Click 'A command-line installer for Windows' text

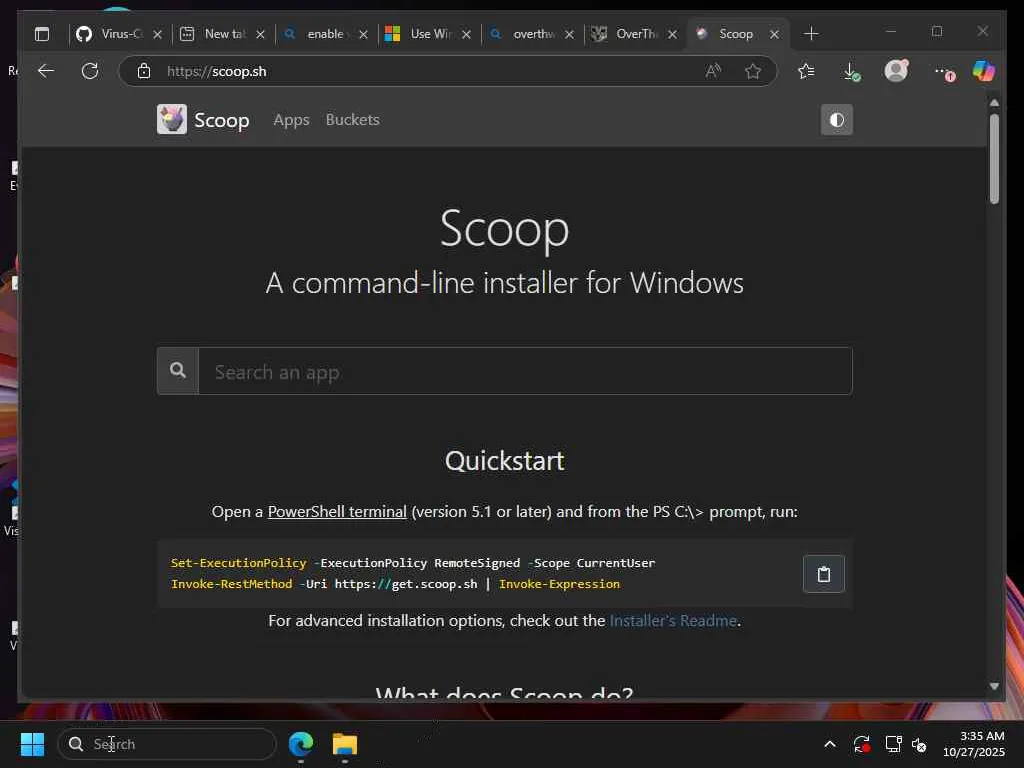coord(505,283)
